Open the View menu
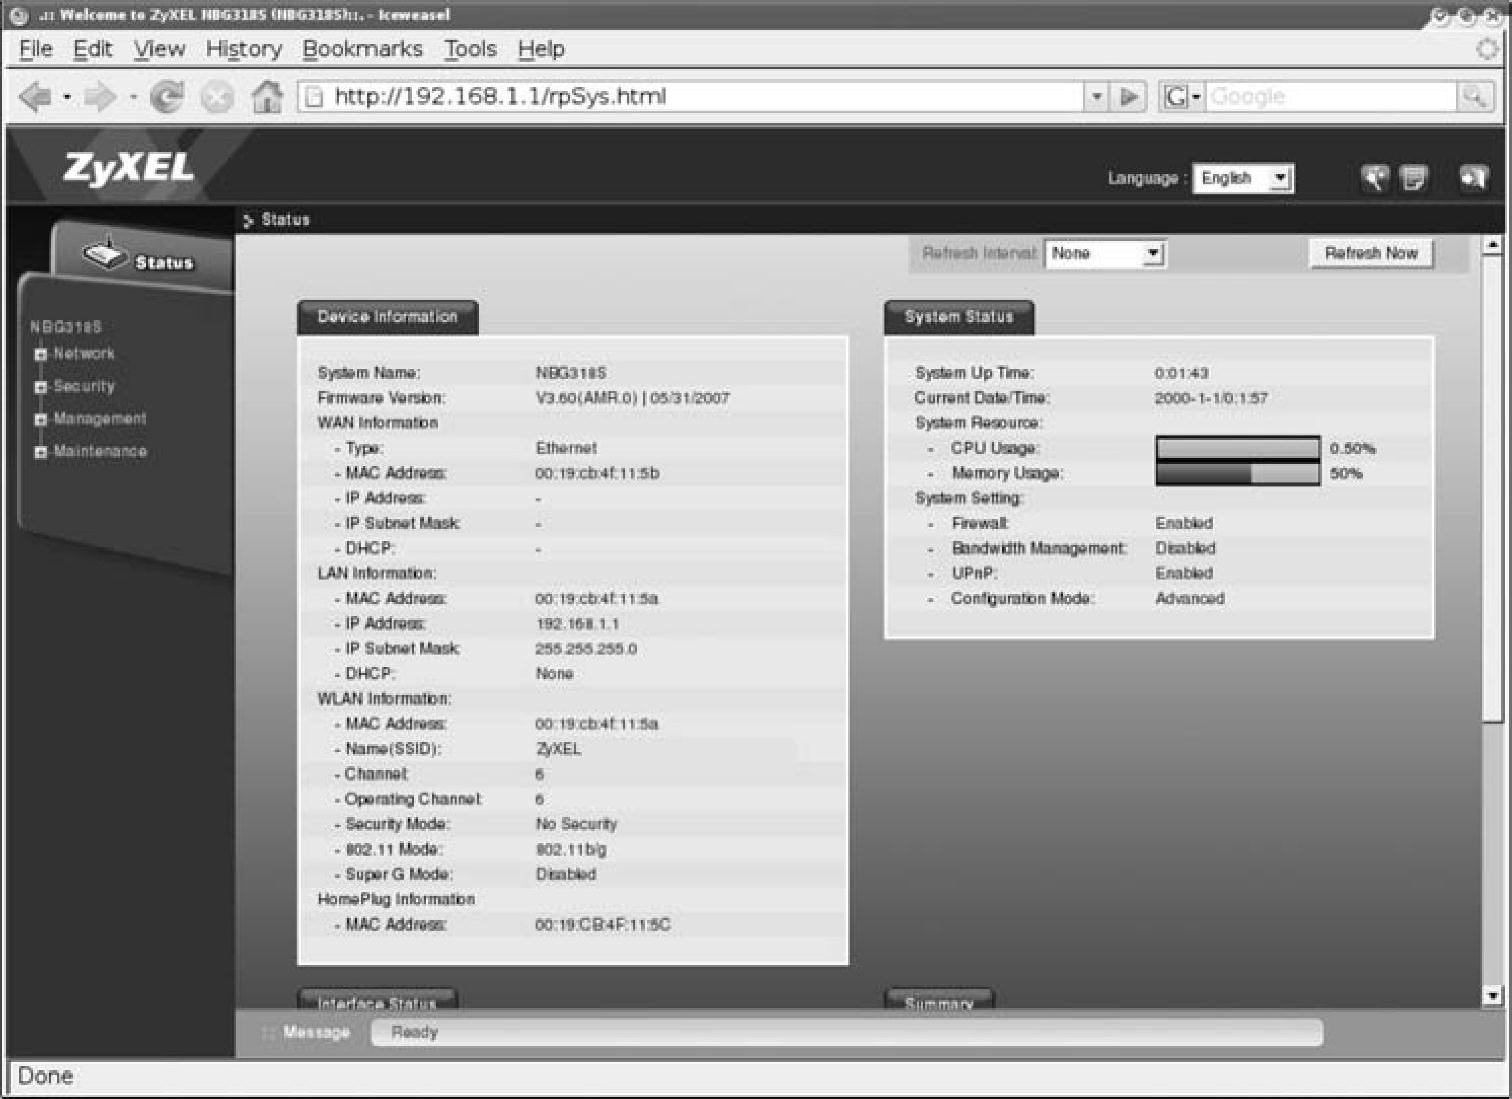 pos(159,49)
